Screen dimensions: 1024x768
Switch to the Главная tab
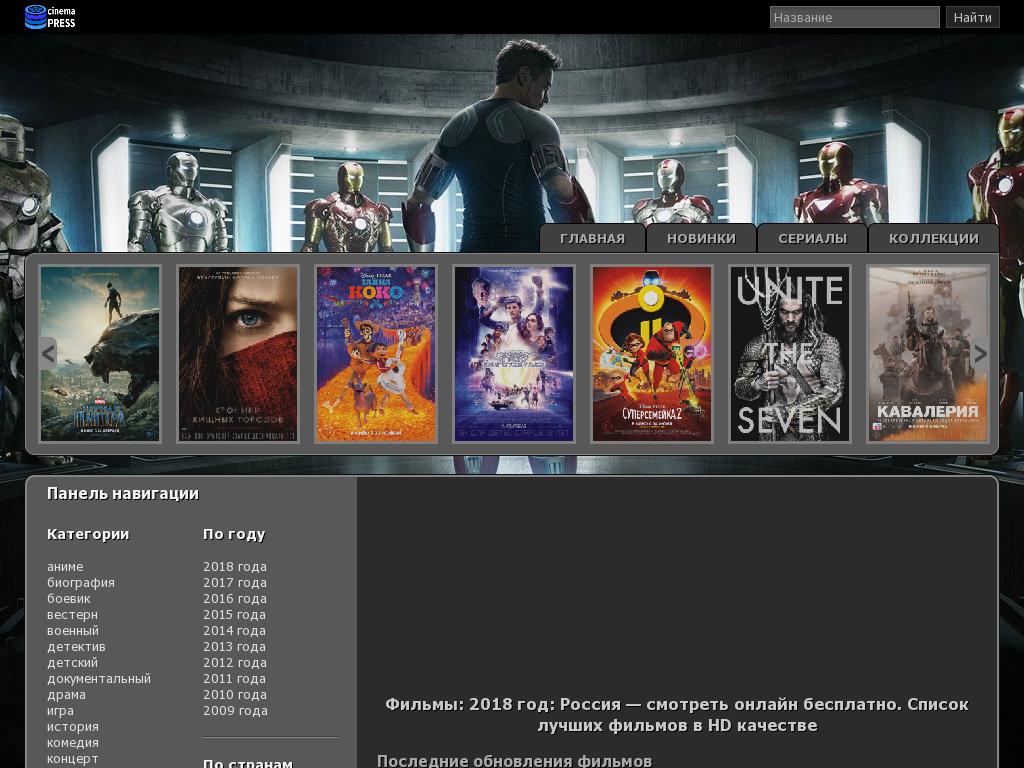pyautogui.click(x=592, y=239)
